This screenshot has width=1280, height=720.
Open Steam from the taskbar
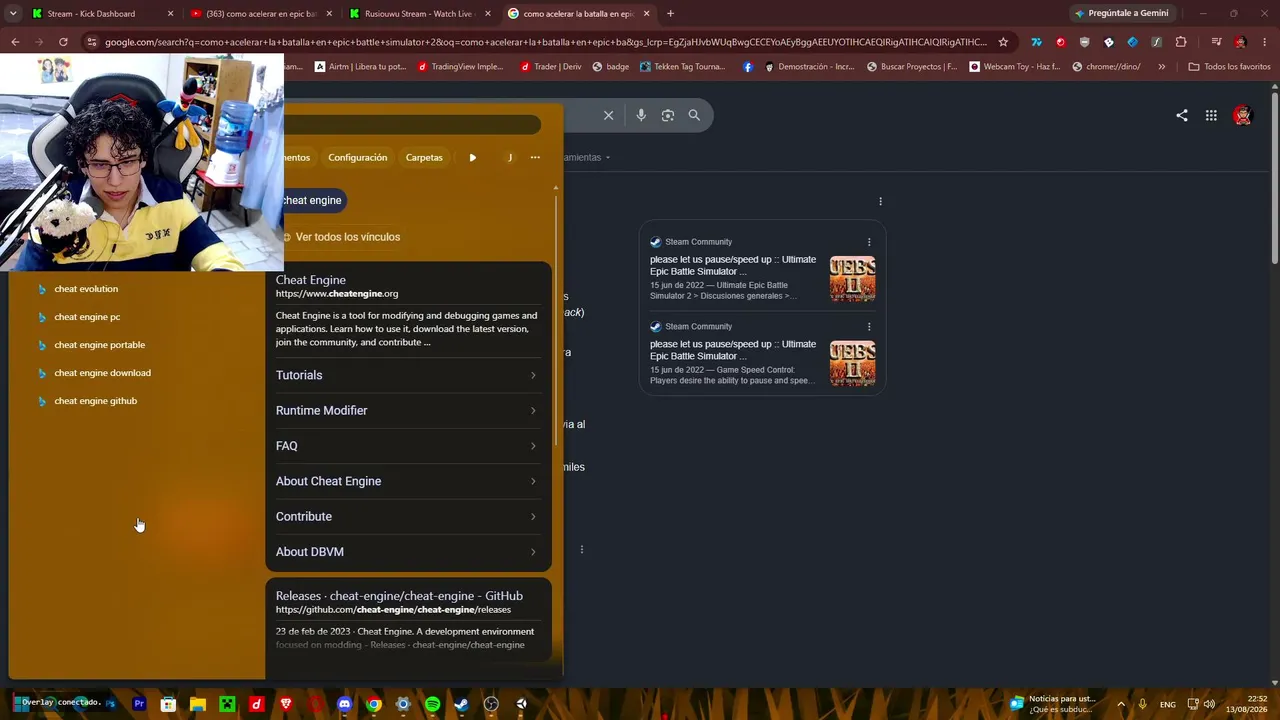click(461, 704)
